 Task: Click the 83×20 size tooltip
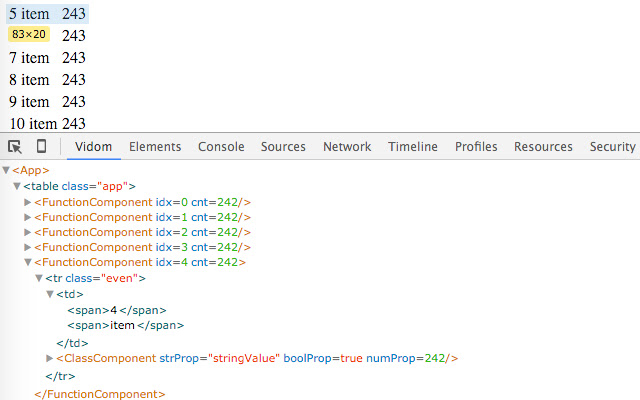pyautogui.click(x=29, y=34)
